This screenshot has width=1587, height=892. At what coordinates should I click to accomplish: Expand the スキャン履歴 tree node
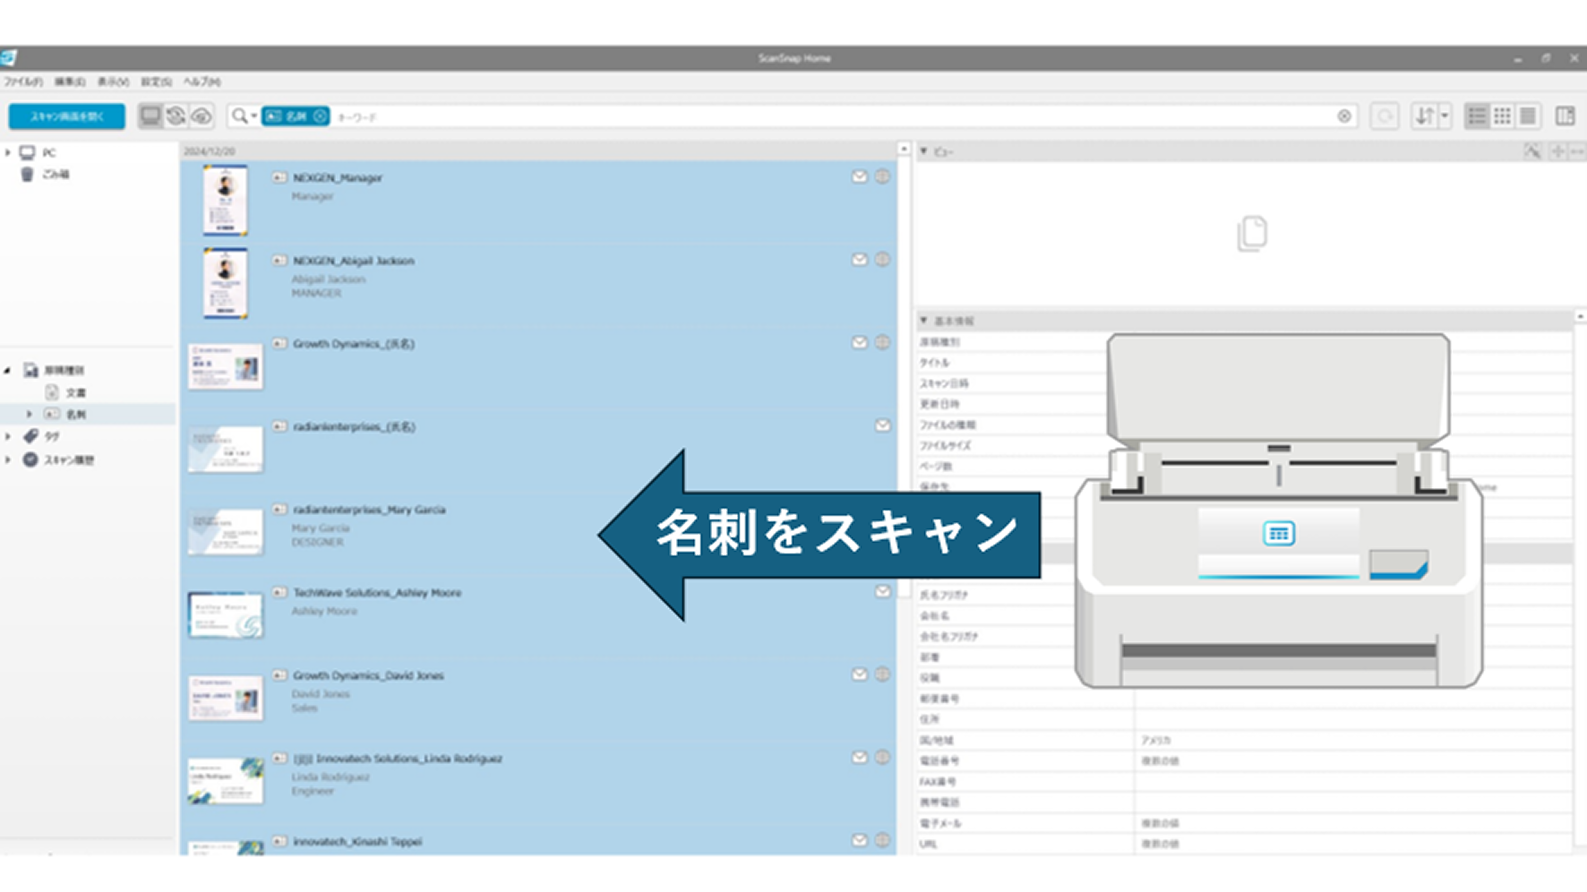pos(8,460)
